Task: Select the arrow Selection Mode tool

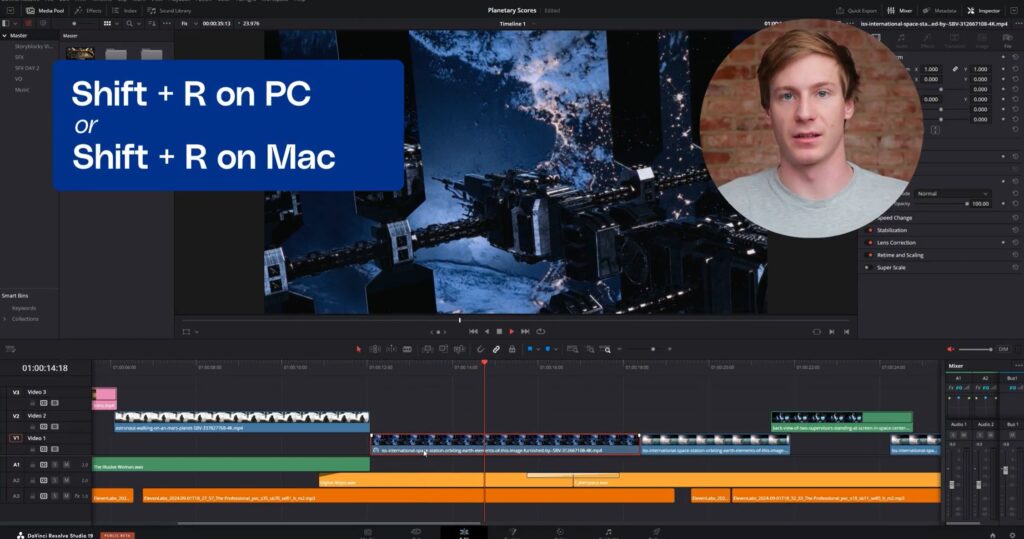Action: (359, 350)
